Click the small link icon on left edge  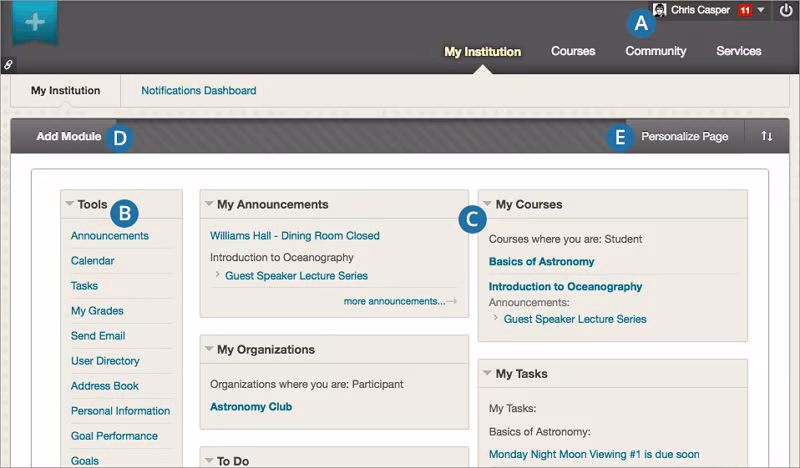9,64
